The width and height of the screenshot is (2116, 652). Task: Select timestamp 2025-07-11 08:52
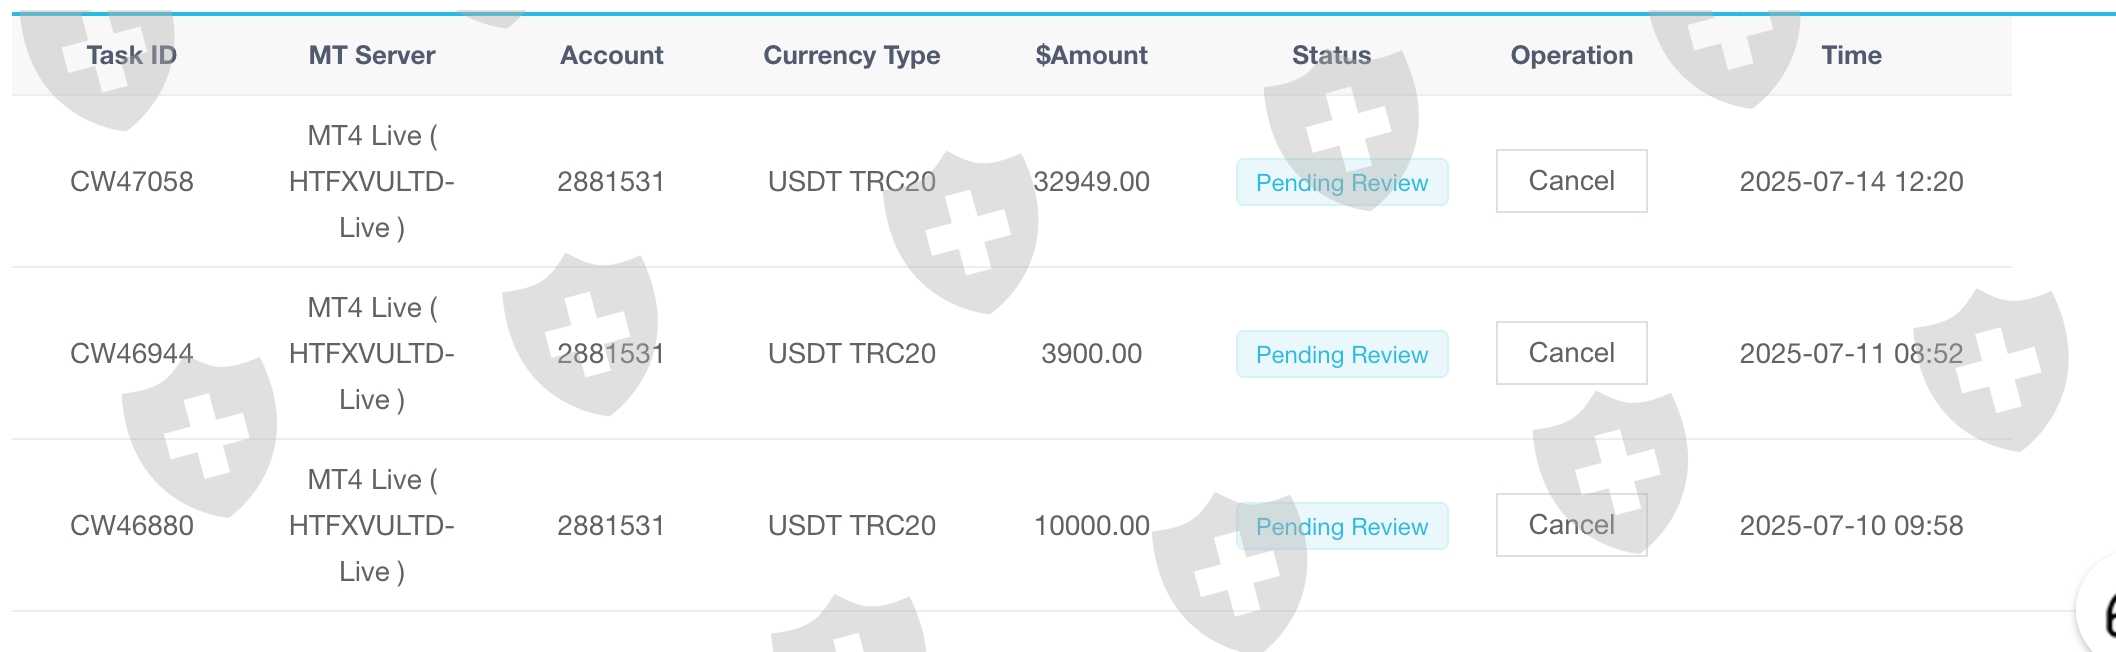(x=1851, y=353)
